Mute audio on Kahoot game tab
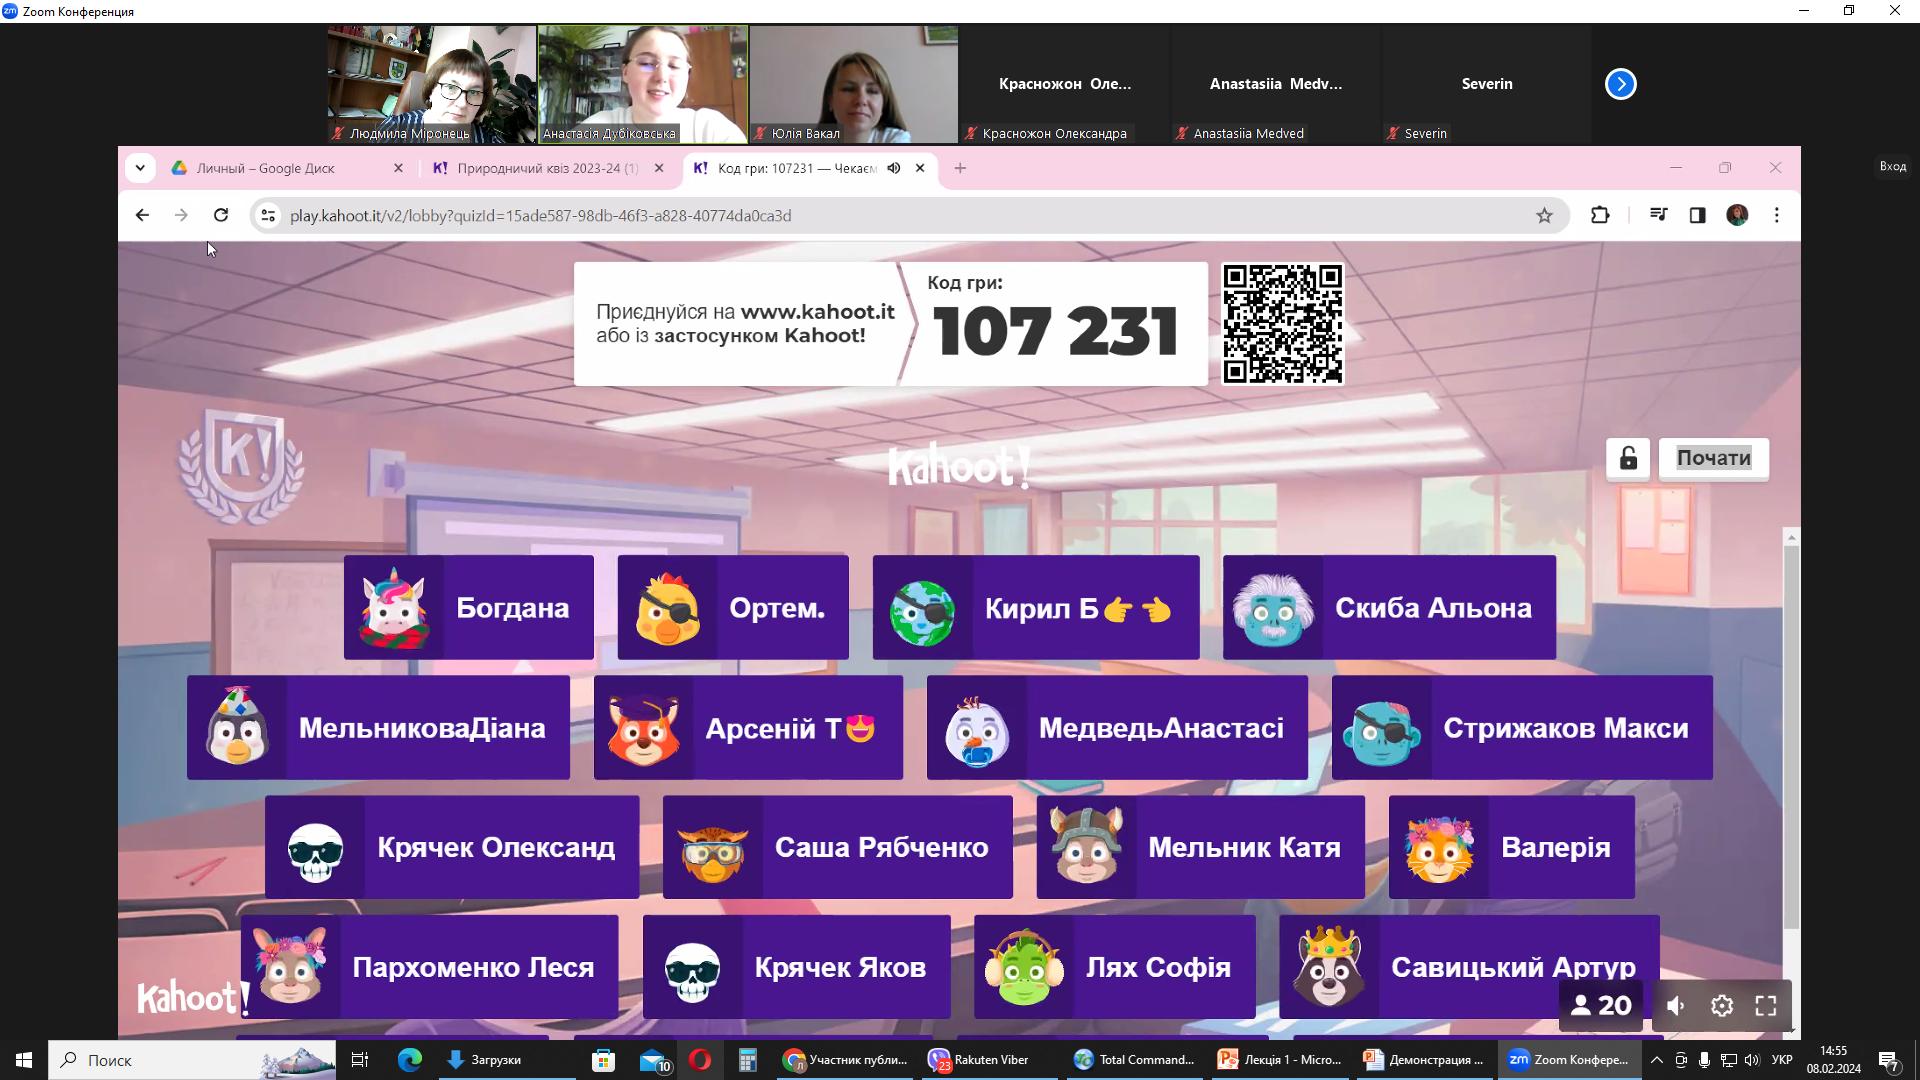This screenshot has height=1080, width=1920. click(894, 168)
